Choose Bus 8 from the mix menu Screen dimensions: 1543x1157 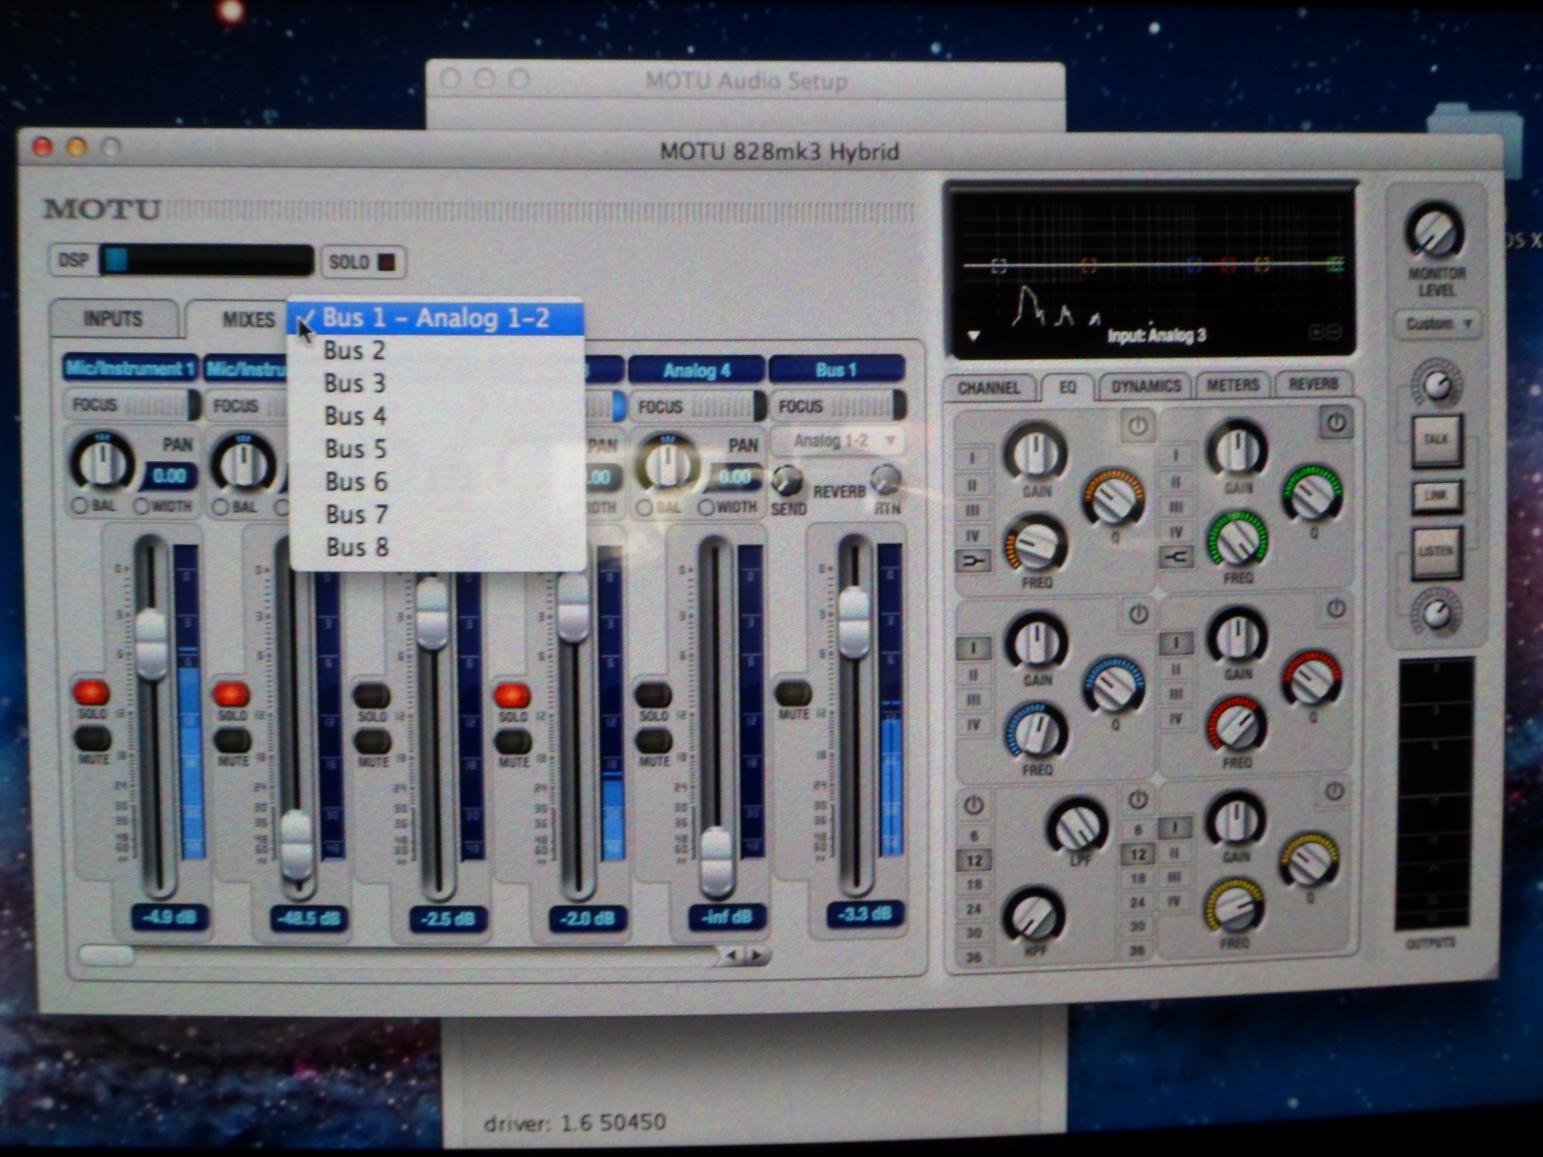tap(436, 547)
